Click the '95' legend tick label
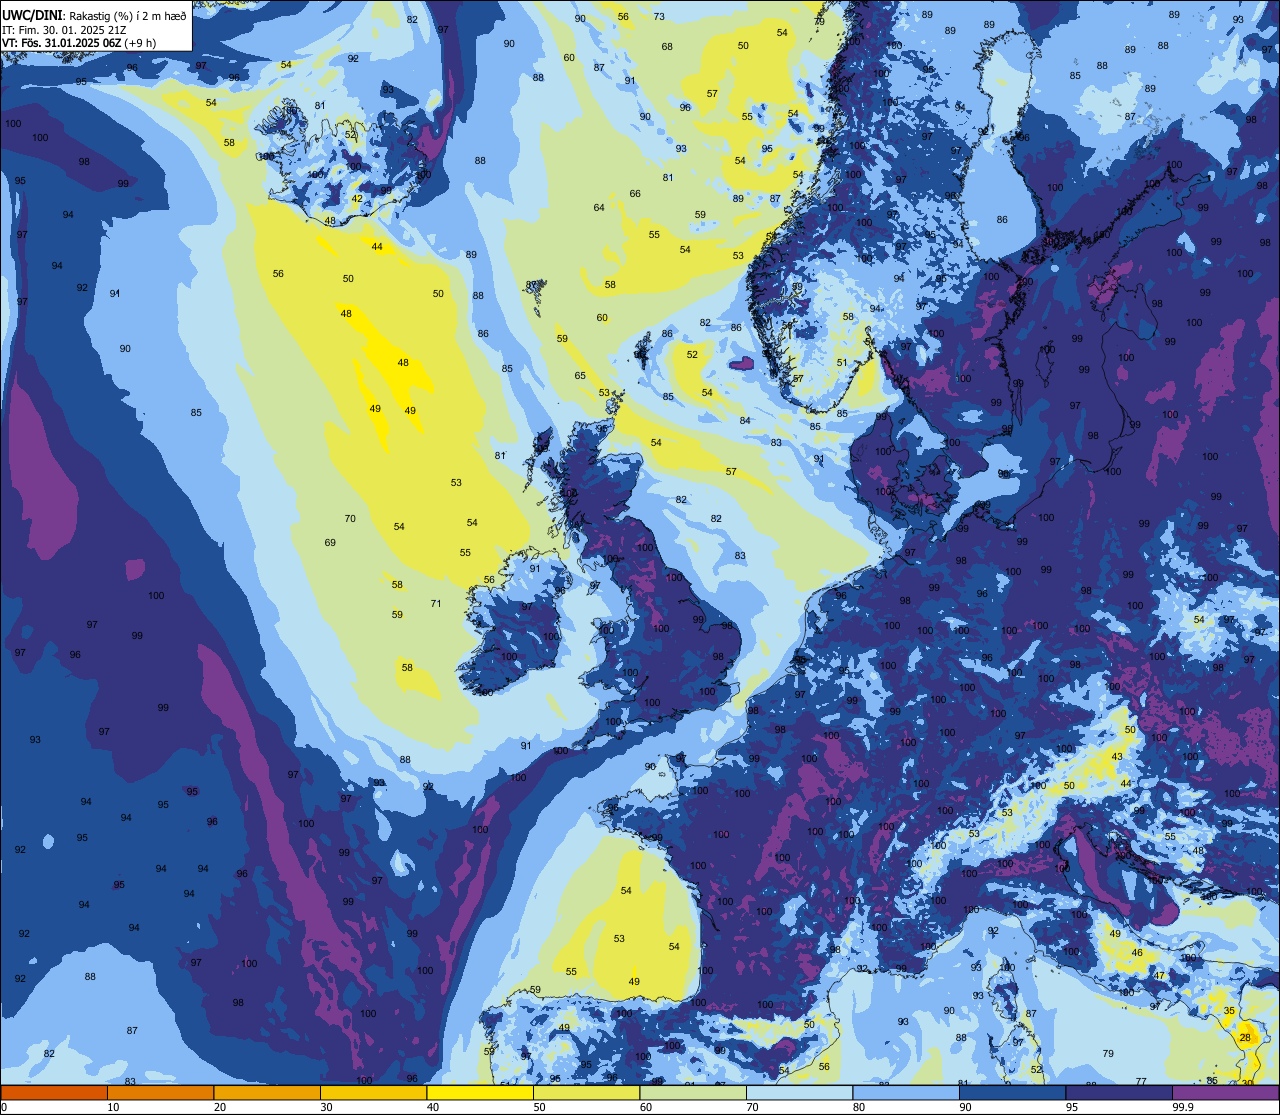Viewport: 1280px width, 1115px height. [1072, 1107]
